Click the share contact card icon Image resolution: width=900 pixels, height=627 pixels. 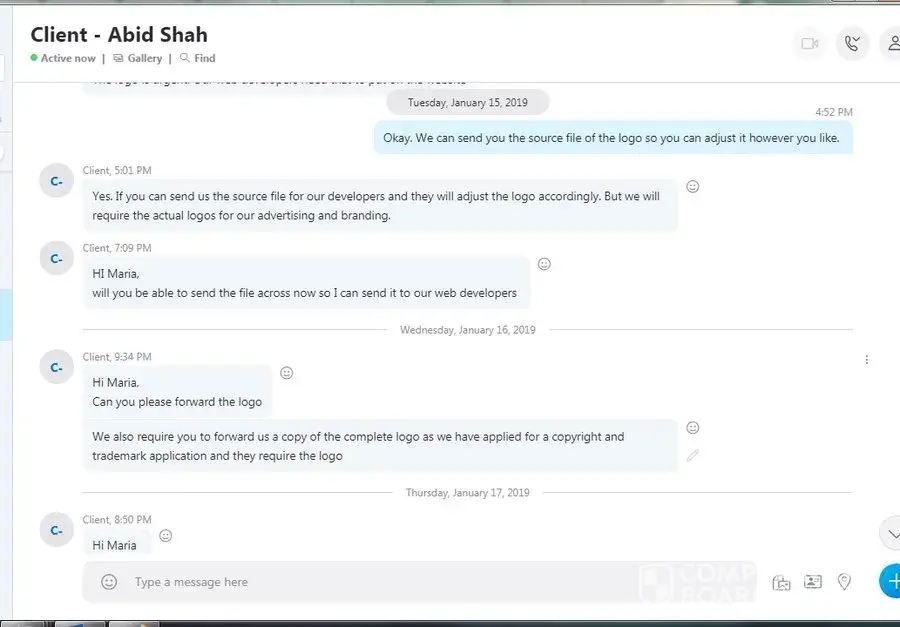[x=813, y=582]
